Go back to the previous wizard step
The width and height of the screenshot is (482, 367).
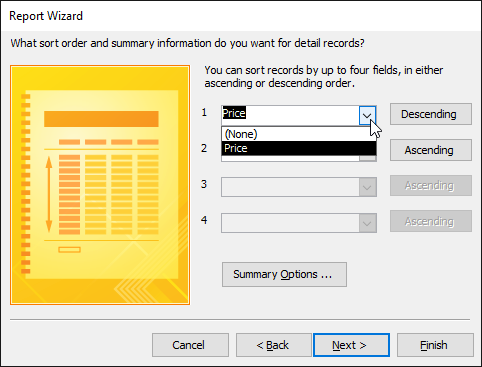[274, 345]
